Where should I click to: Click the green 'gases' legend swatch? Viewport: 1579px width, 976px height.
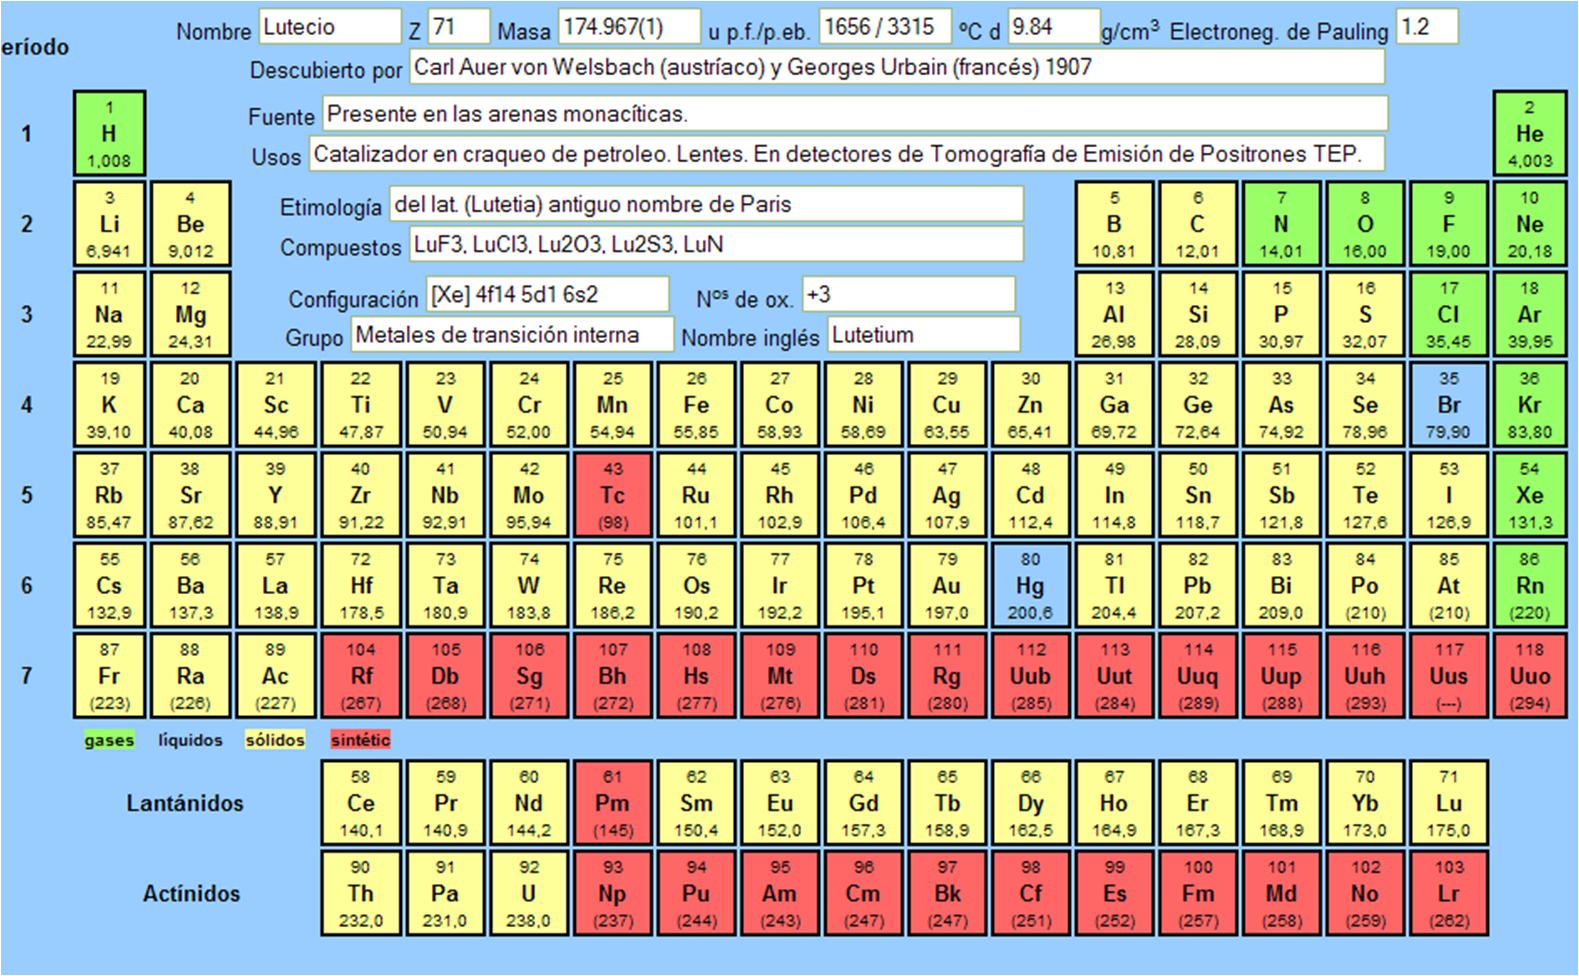(x=109, y=740)
